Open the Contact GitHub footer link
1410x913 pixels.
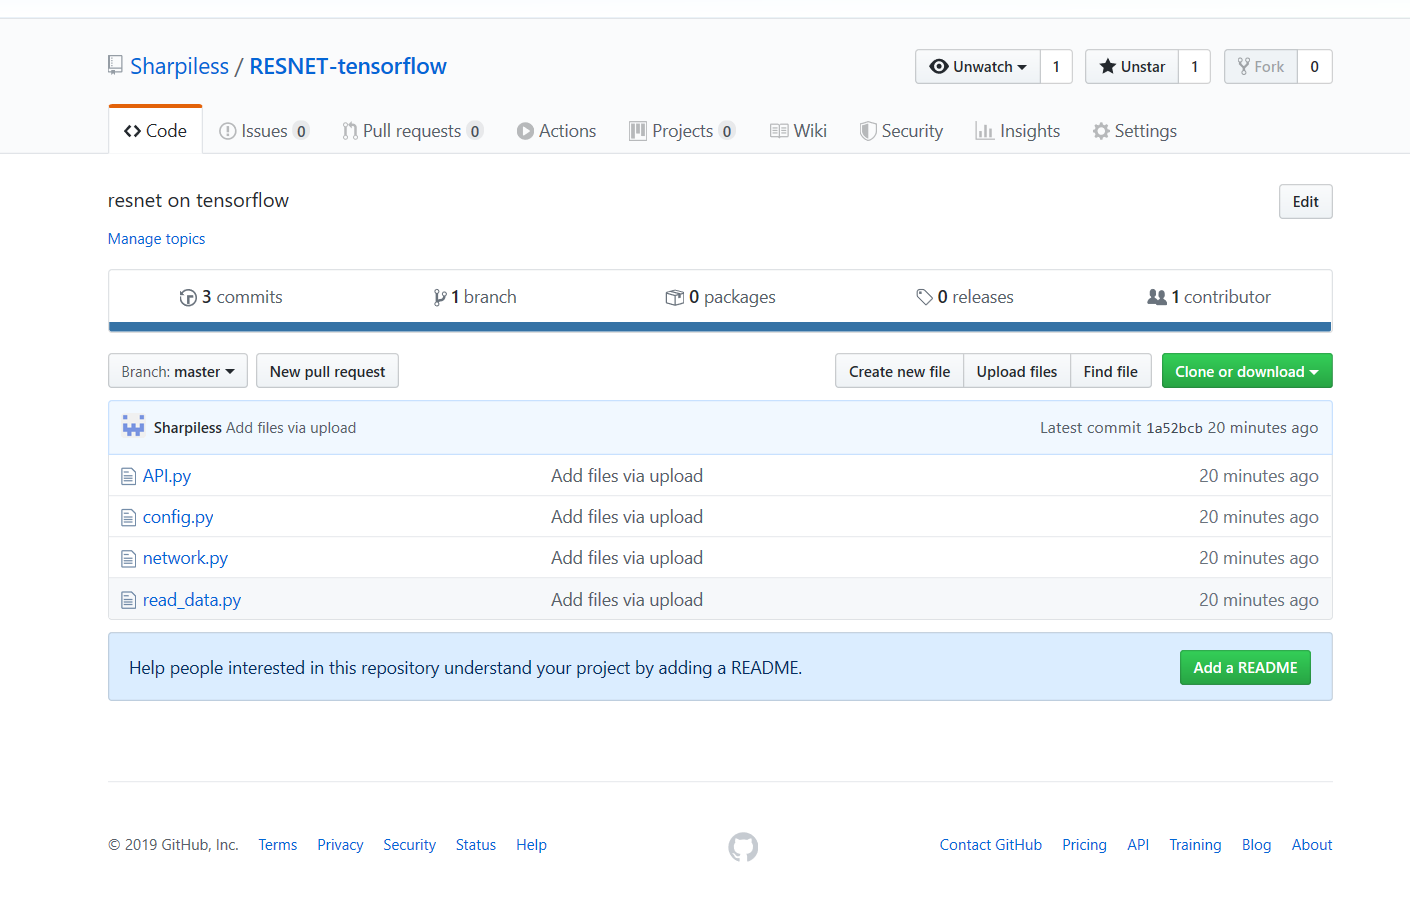[x=991, y=845]
